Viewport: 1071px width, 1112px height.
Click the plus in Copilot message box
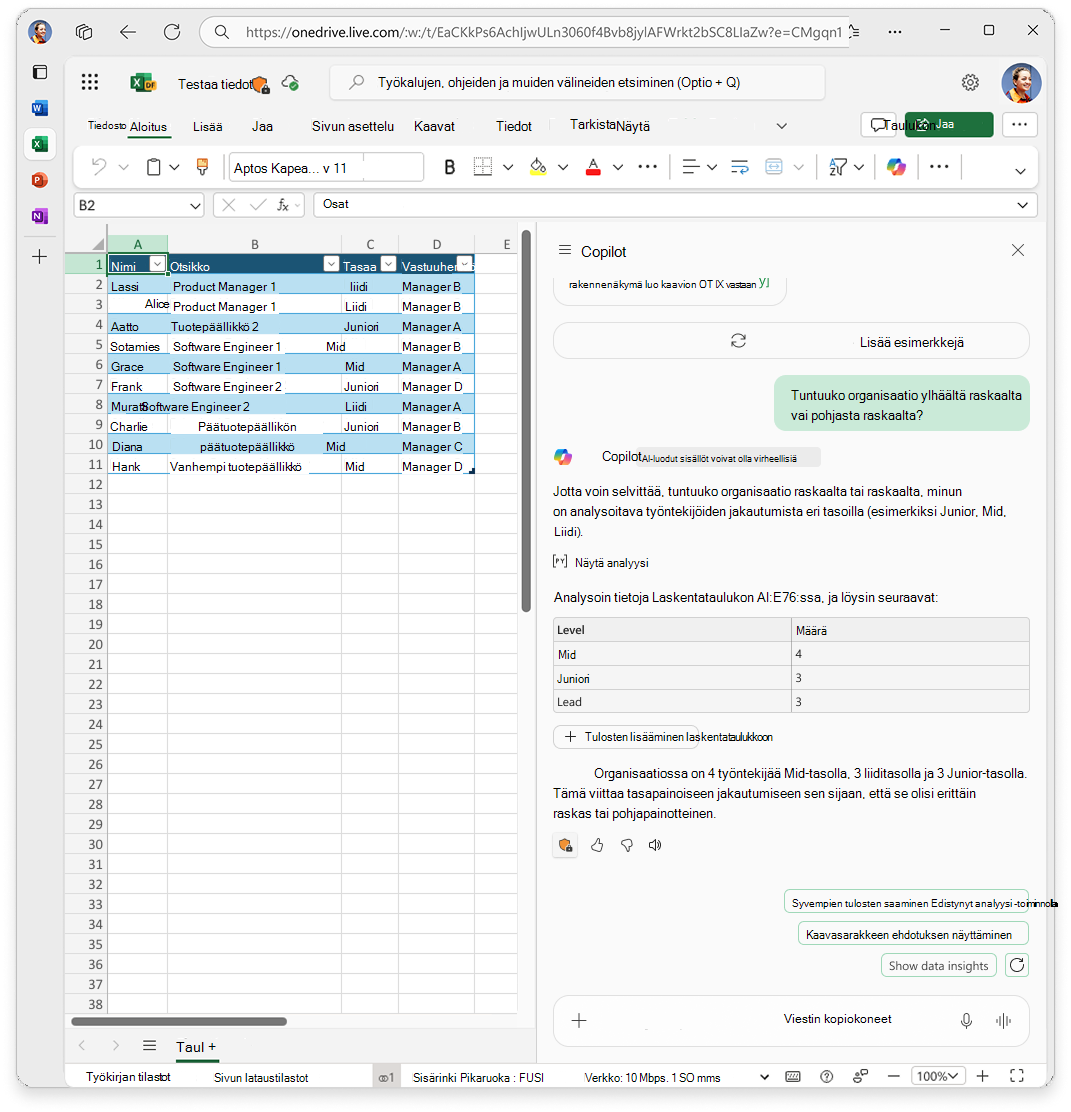[579, 1021]
